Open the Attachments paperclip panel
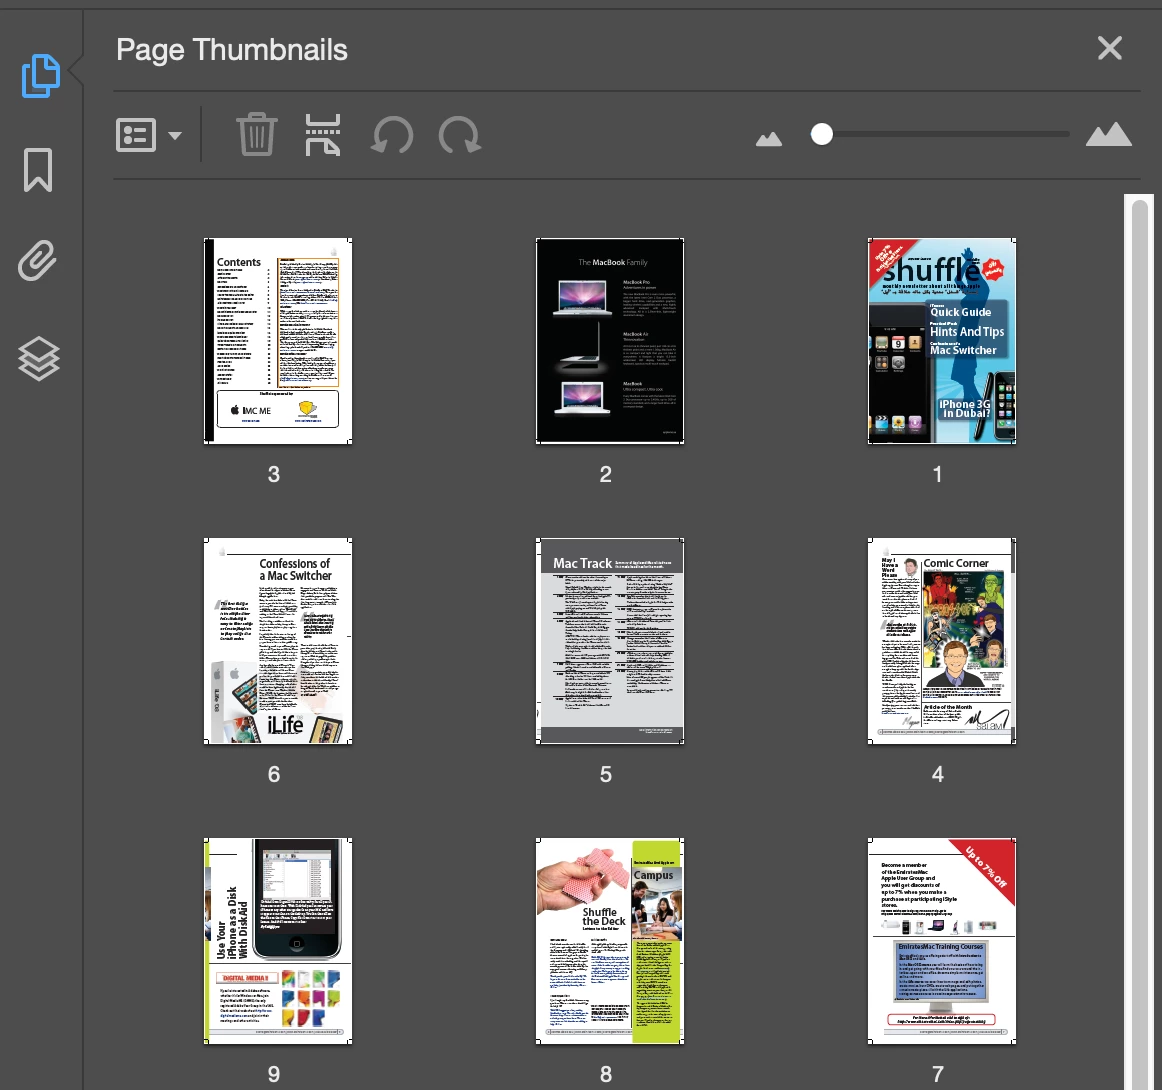This screenshot has width=1162, height=1090. click(38, 260)
